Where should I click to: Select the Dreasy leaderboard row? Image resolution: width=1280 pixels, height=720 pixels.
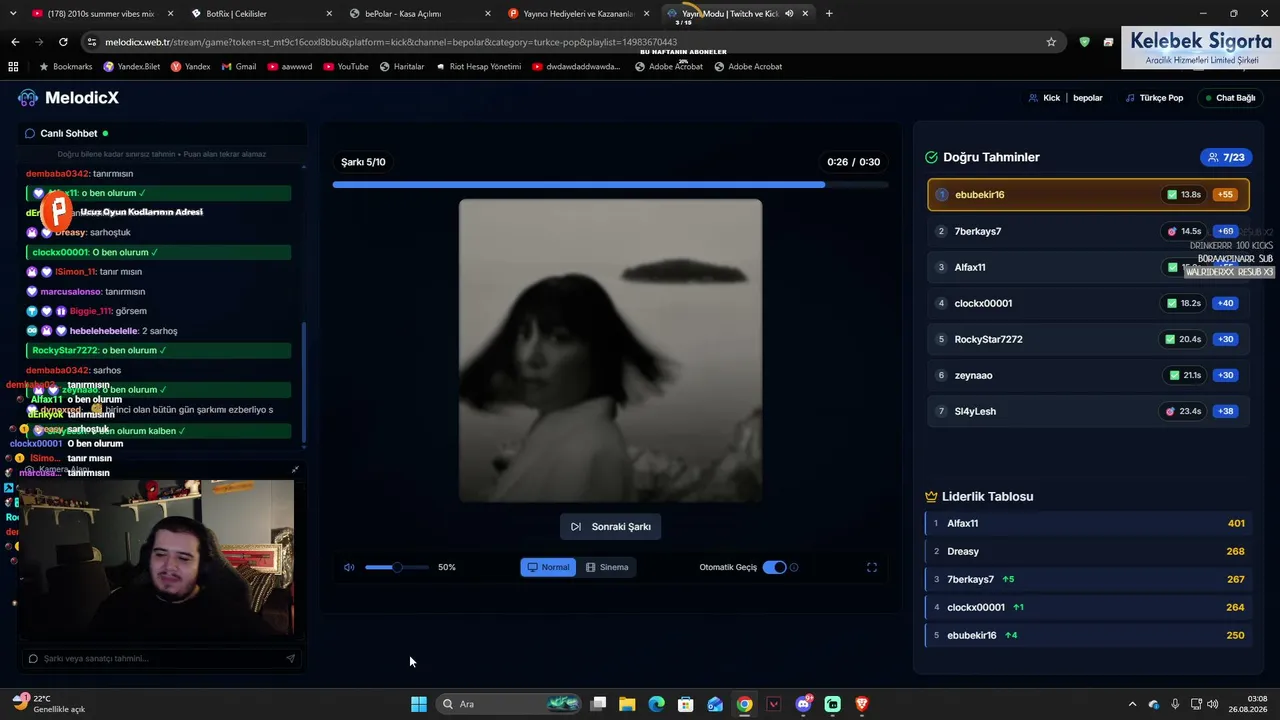tap(1088, 551)
